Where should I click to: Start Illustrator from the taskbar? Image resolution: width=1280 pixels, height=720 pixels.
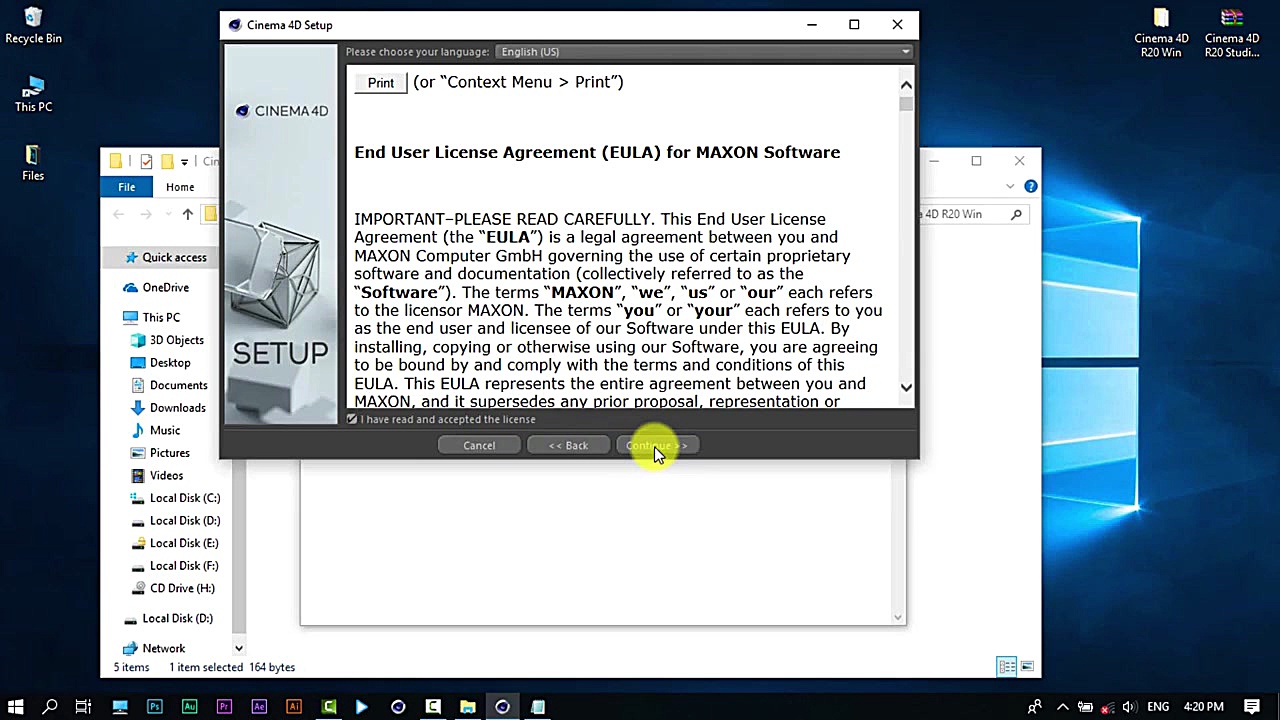294,707
